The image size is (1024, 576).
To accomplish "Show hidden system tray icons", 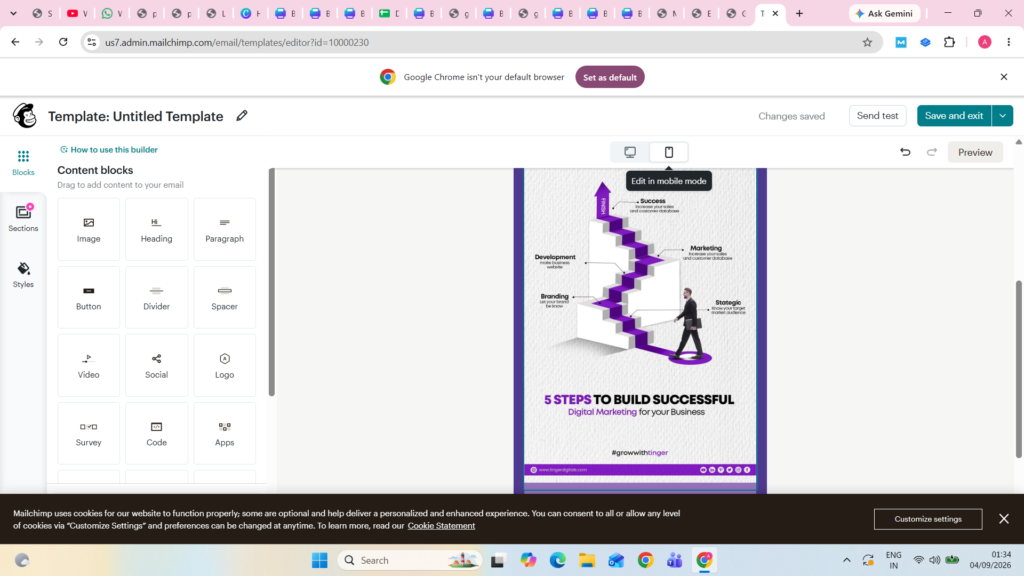I will (x=846, y=560).
